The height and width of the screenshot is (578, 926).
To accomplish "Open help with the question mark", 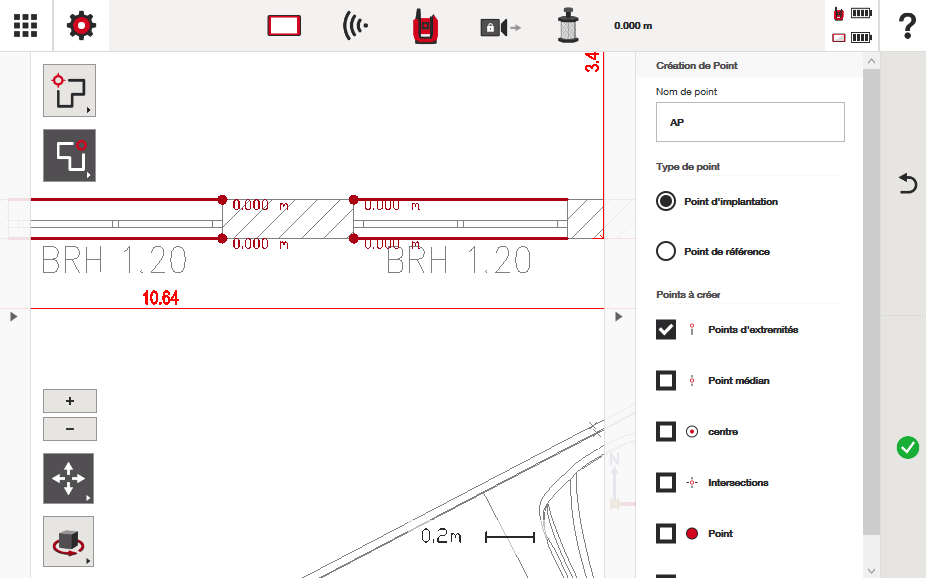I will click(x=907, y=26).
